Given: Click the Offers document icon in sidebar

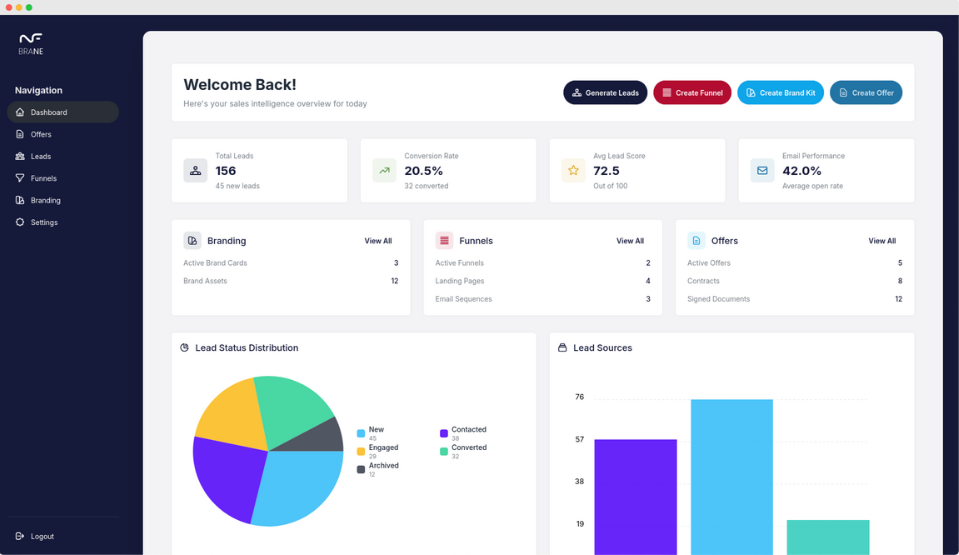Looking at the screenshot, I should (x=20, y=134).
